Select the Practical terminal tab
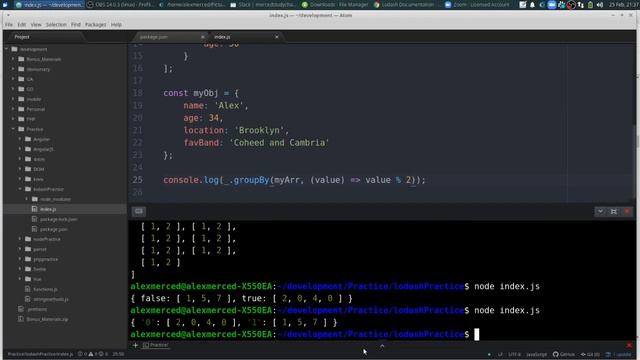The height and width of the screenshot is (360, 640). point(156,345)
